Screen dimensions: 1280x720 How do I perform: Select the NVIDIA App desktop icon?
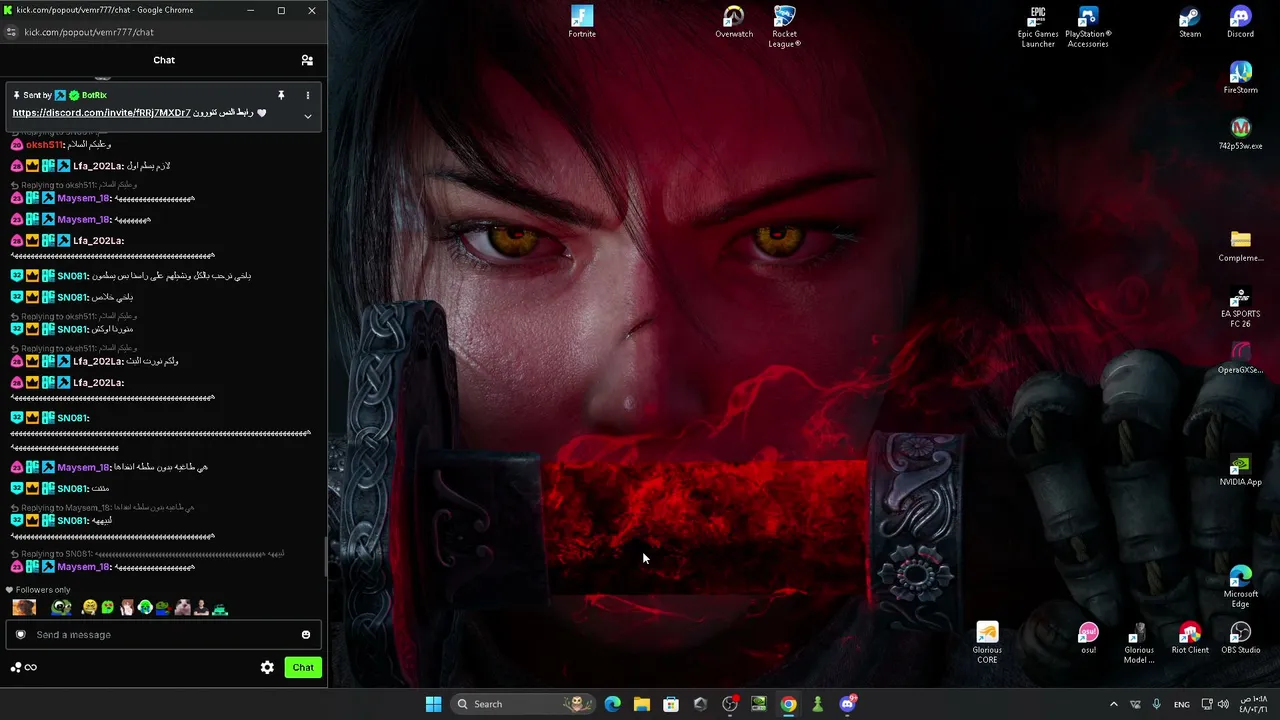pyautogui.click(x=1241, y=470)
